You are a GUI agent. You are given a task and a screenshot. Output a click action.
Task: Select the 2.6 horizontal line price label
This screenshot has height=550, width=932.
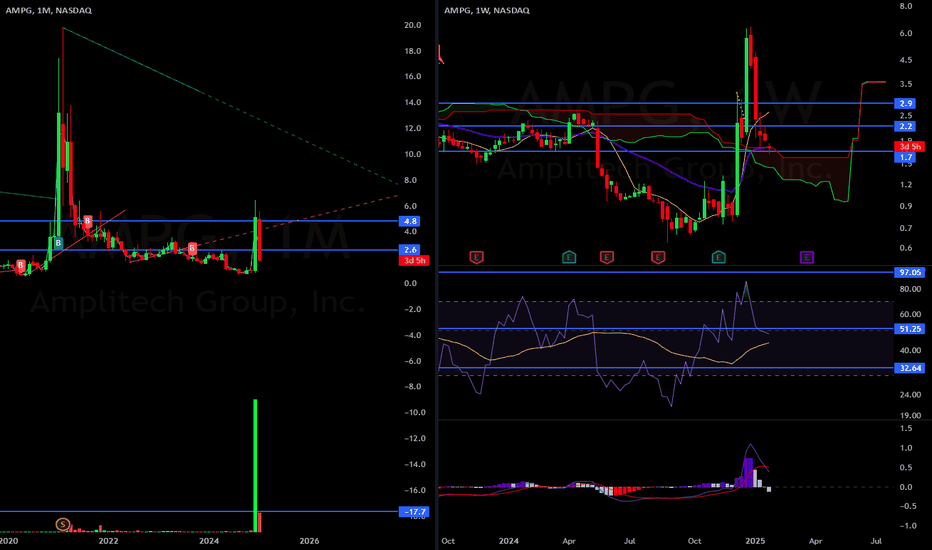[410, 250]
